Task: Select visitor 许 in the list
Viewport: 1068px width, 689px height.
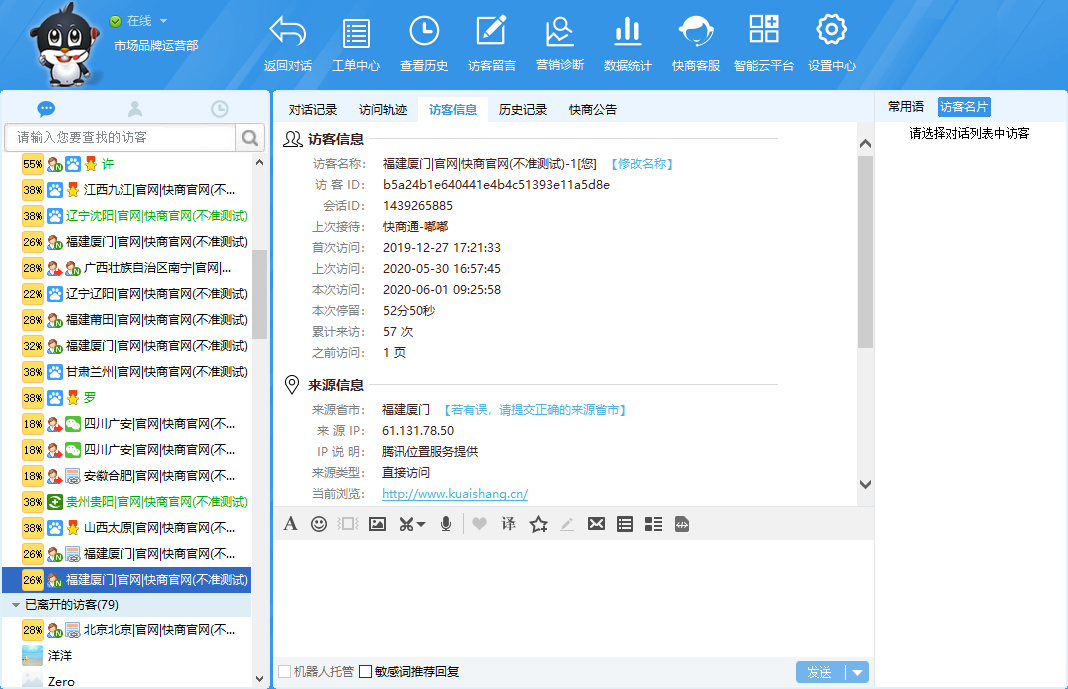Action: pyautogui.click(x=127, y=164)
